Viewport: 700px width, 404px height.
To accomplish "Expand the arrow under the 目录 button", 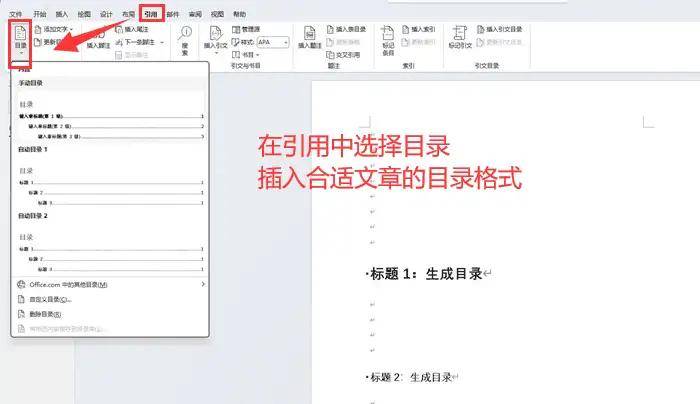I will (x=21, y=53).
